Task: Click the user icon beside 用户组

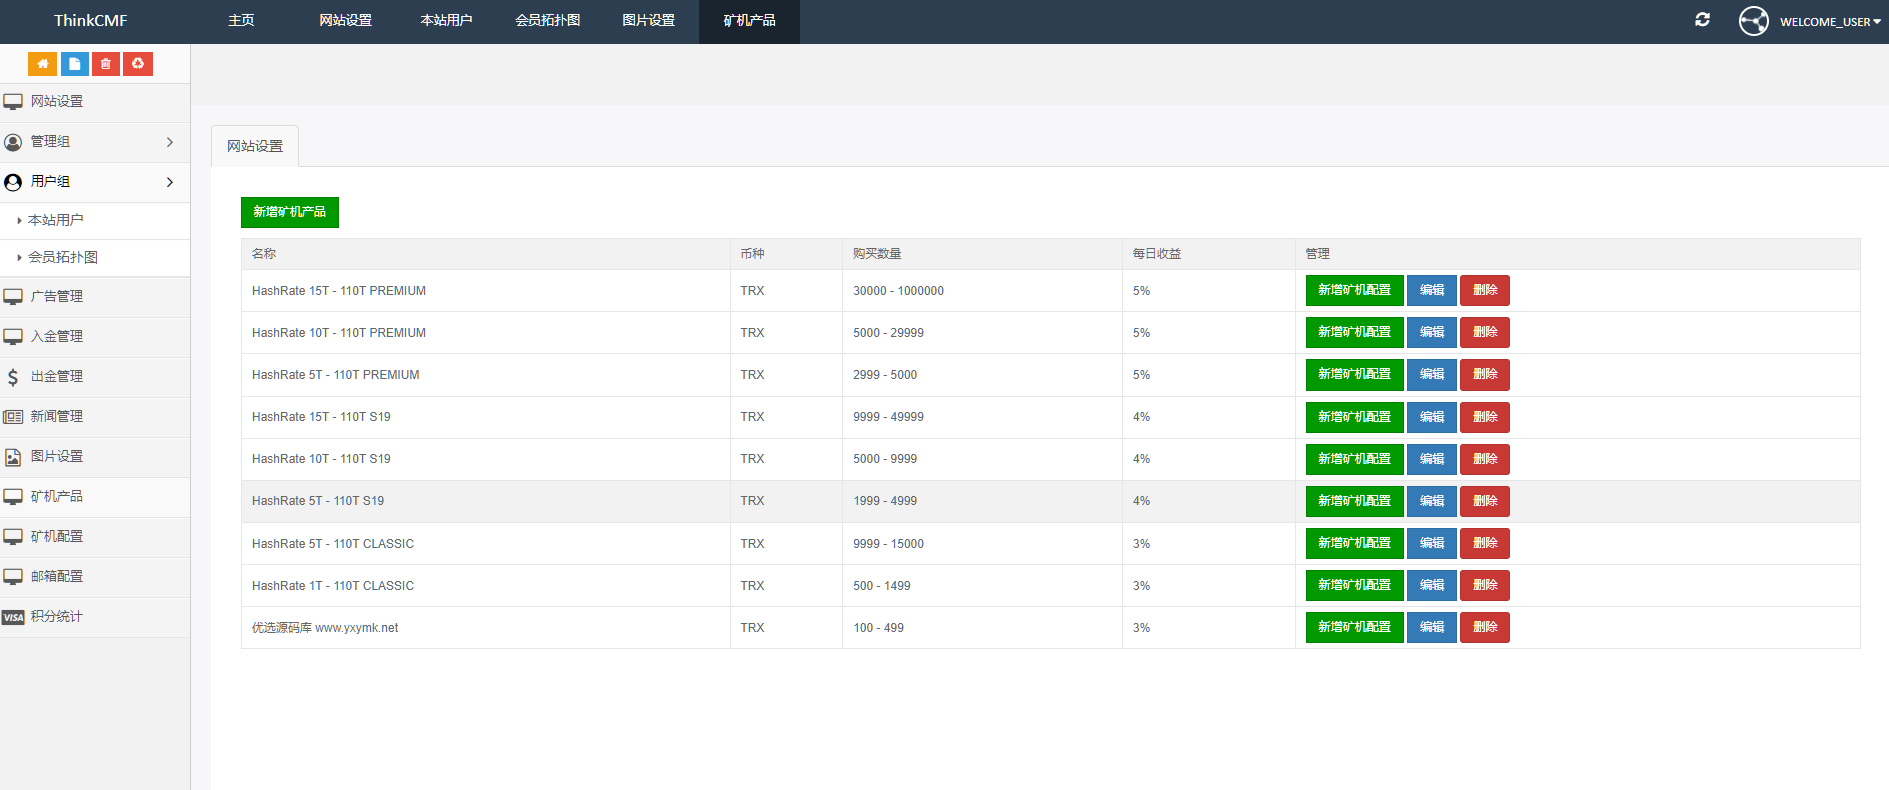Action: tap(13, 182)
